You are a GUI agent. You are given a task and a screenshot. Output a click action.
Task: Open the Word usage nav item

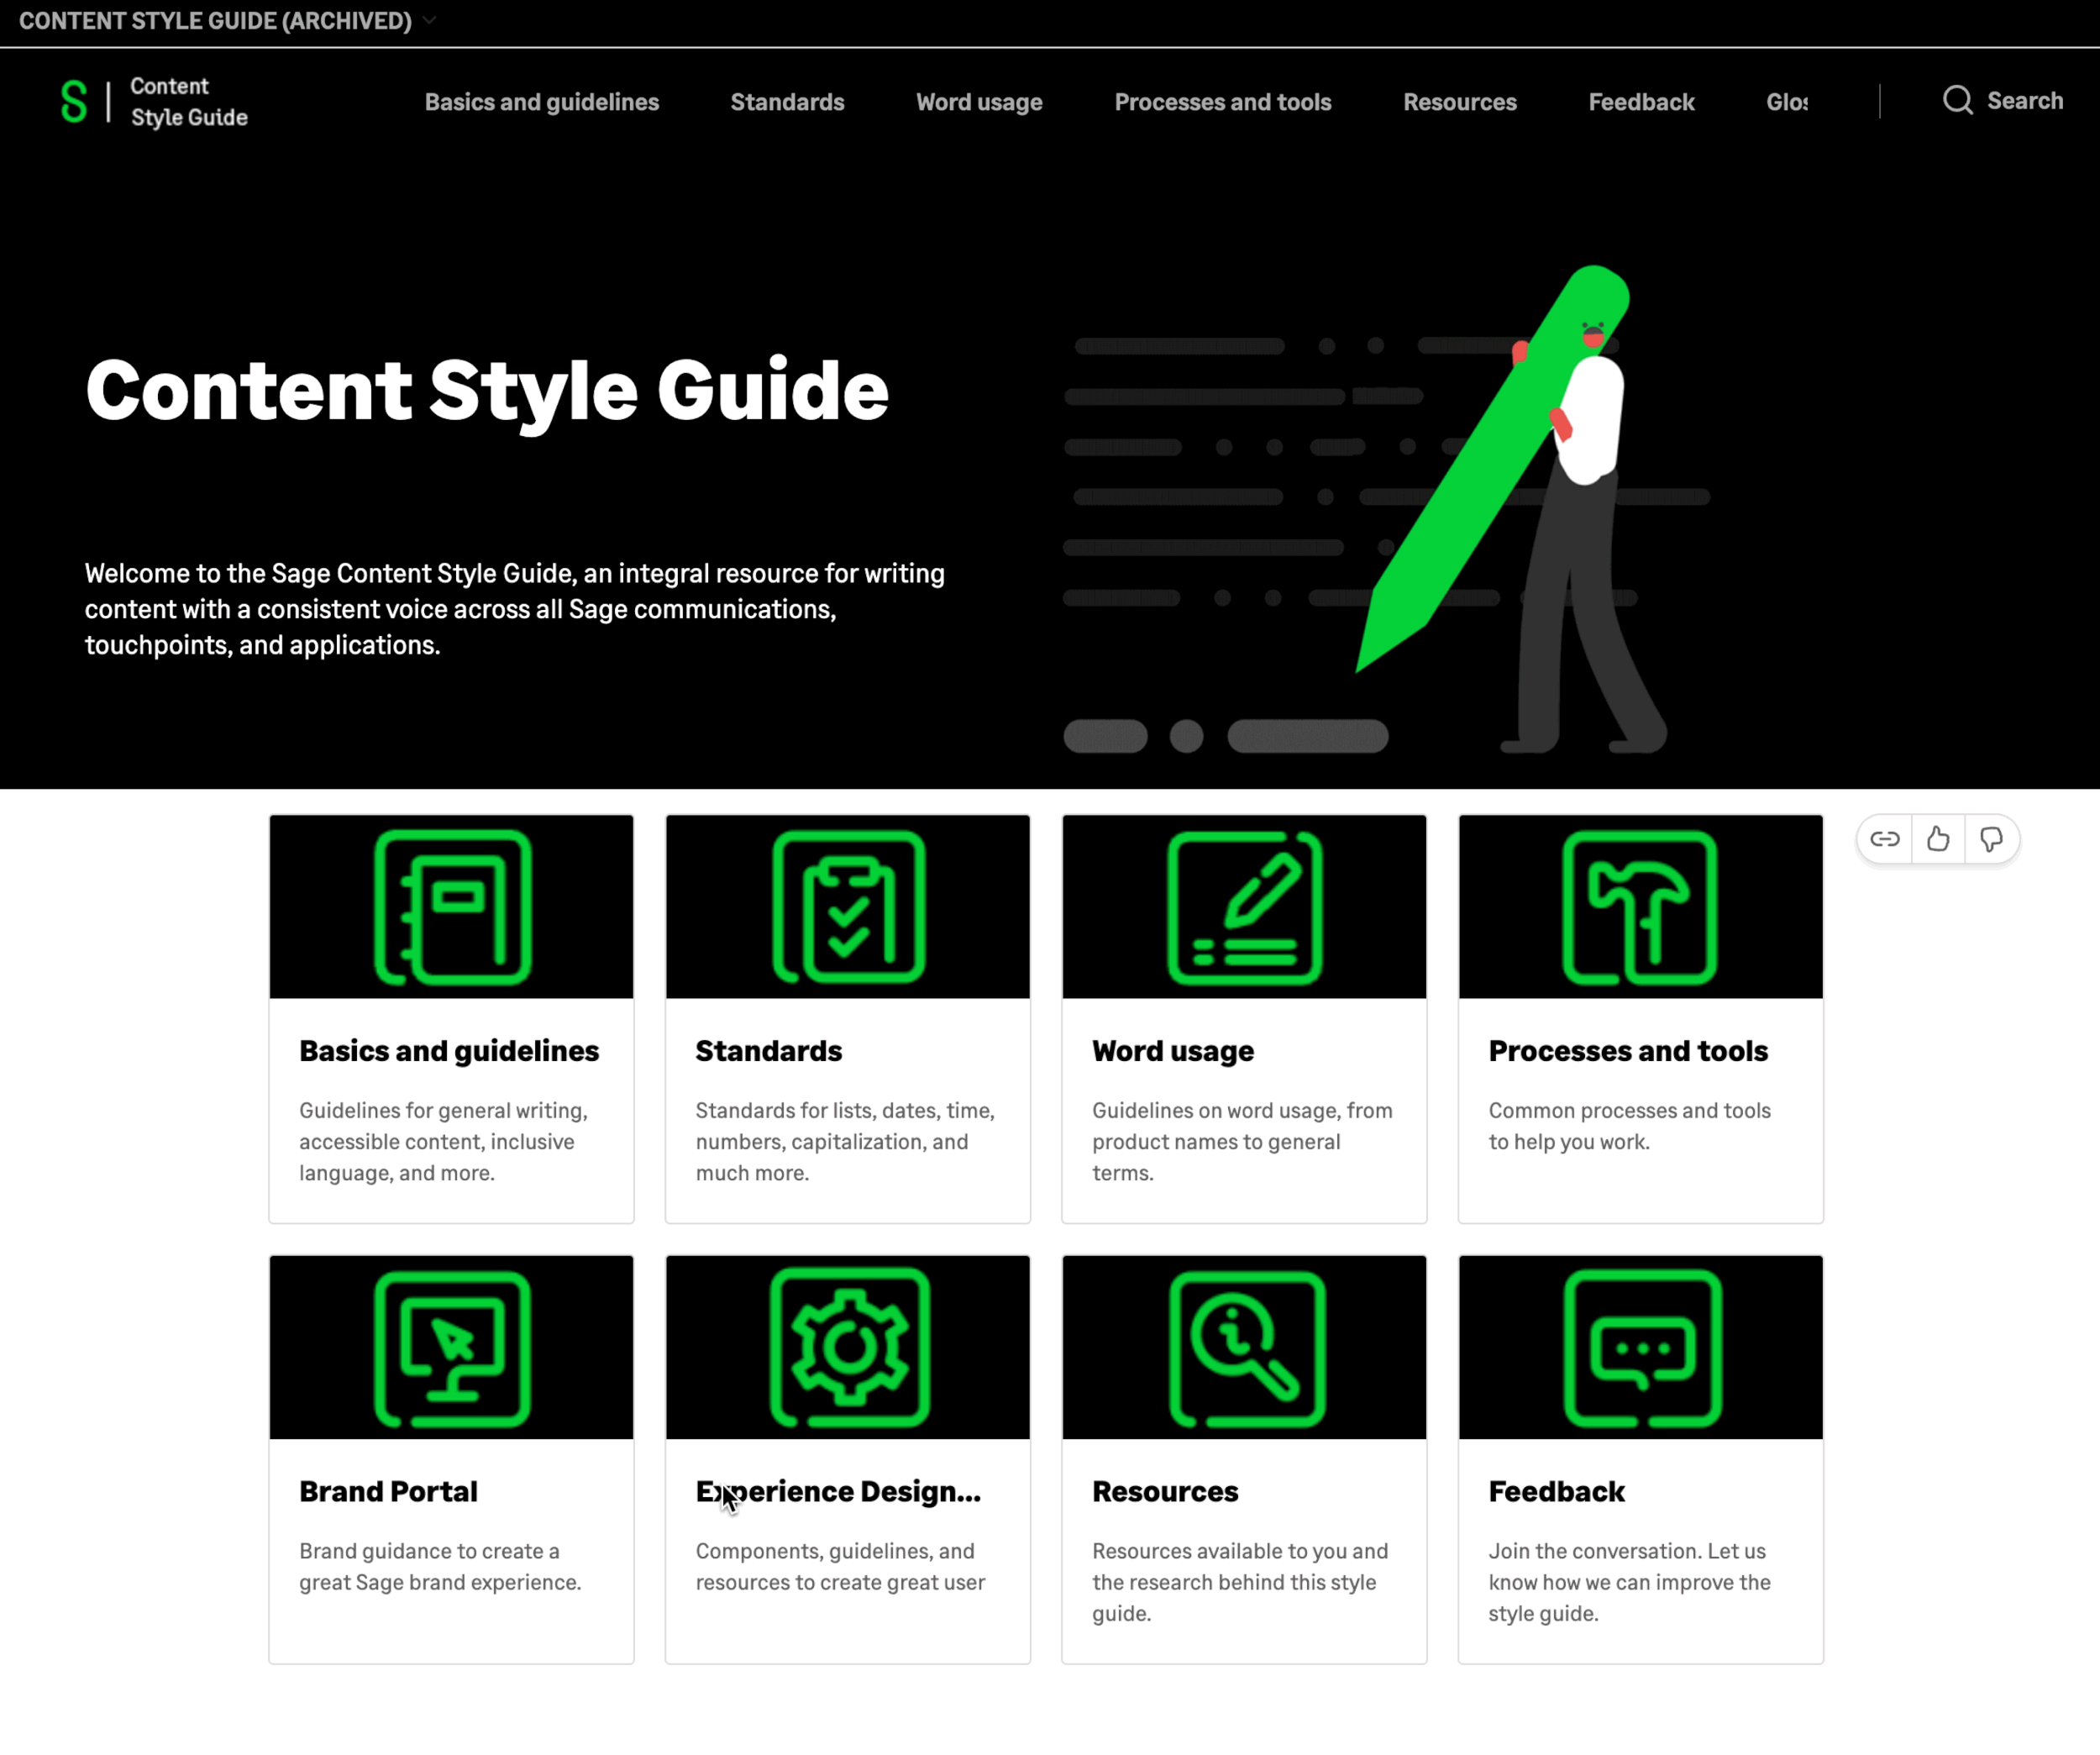979,102
